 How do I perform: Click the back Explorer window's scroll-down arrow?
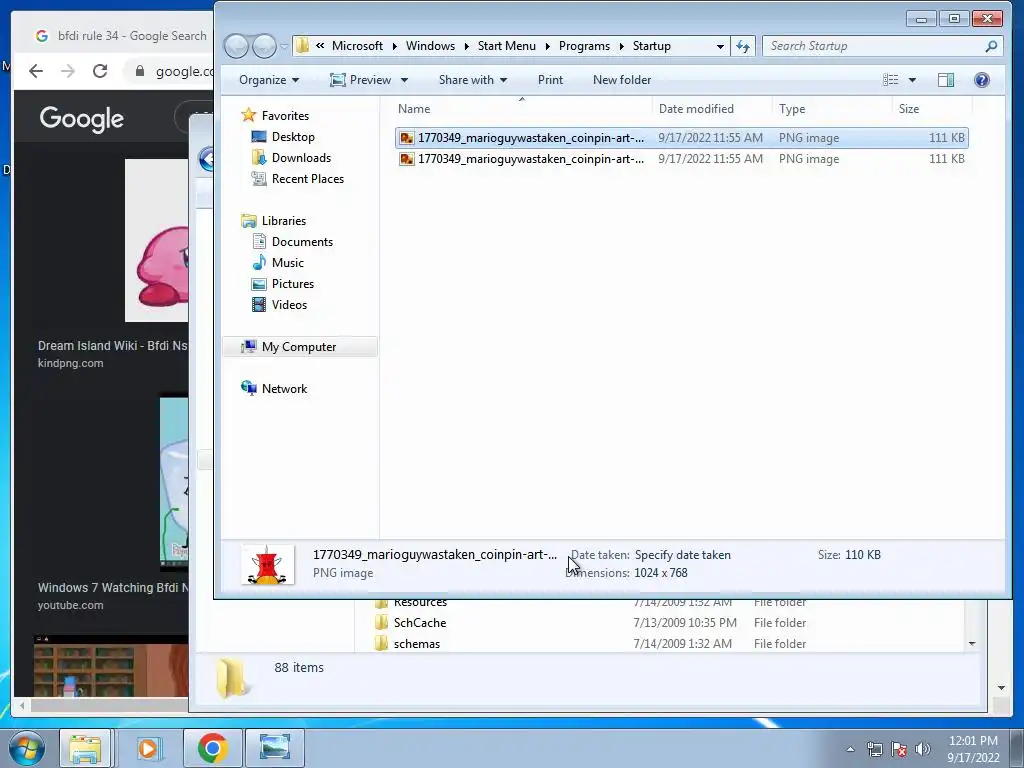(x=972, y=644)
